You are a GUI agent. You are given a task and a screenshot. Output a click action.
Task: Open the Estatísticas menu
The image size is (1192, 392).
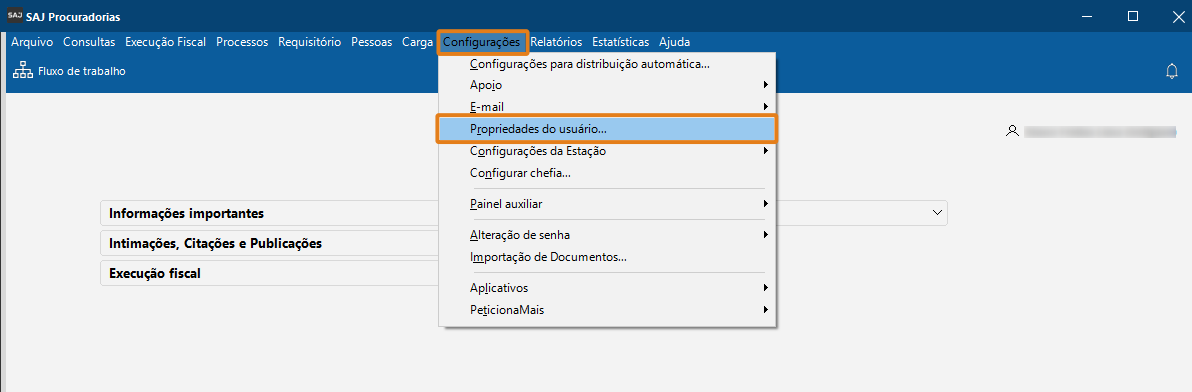point(620,42)
